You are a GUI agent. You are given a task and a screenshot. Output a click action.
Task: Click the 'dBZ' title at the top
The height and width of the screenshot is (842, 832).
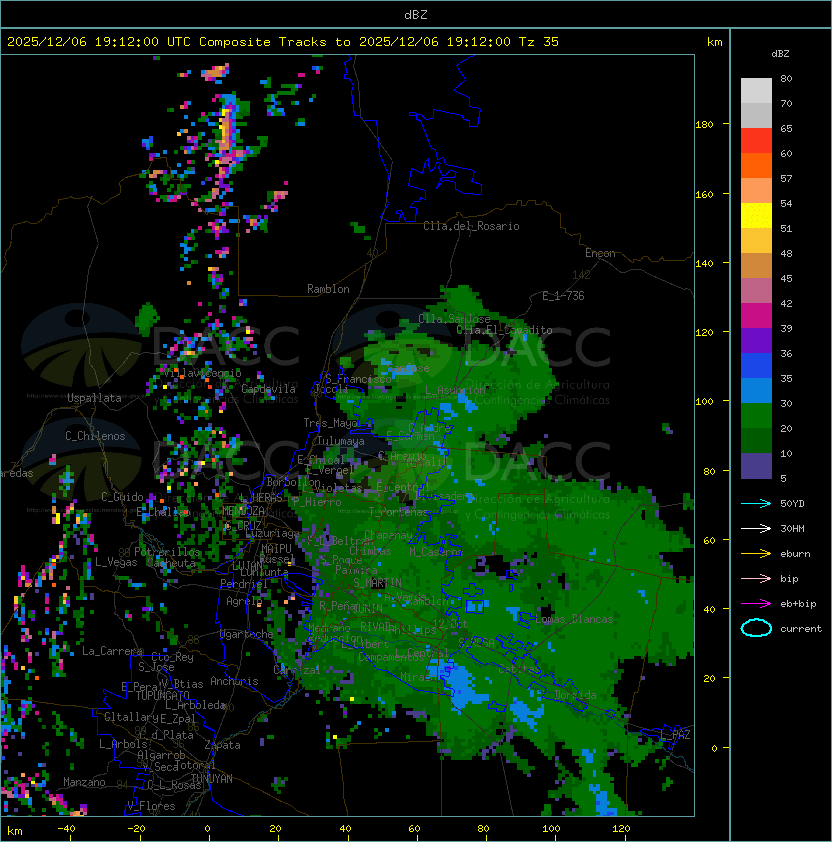416,14
